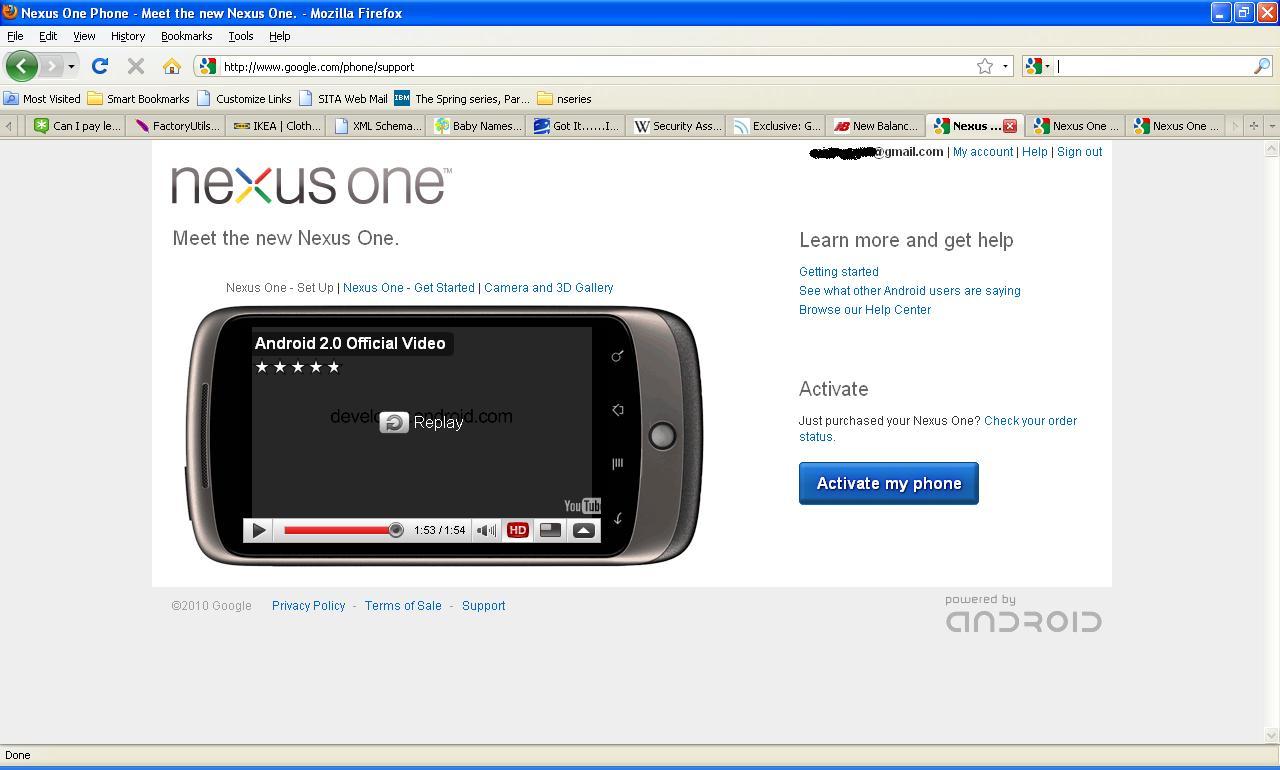Bookmark this page with the star icon

click(985, 66)
